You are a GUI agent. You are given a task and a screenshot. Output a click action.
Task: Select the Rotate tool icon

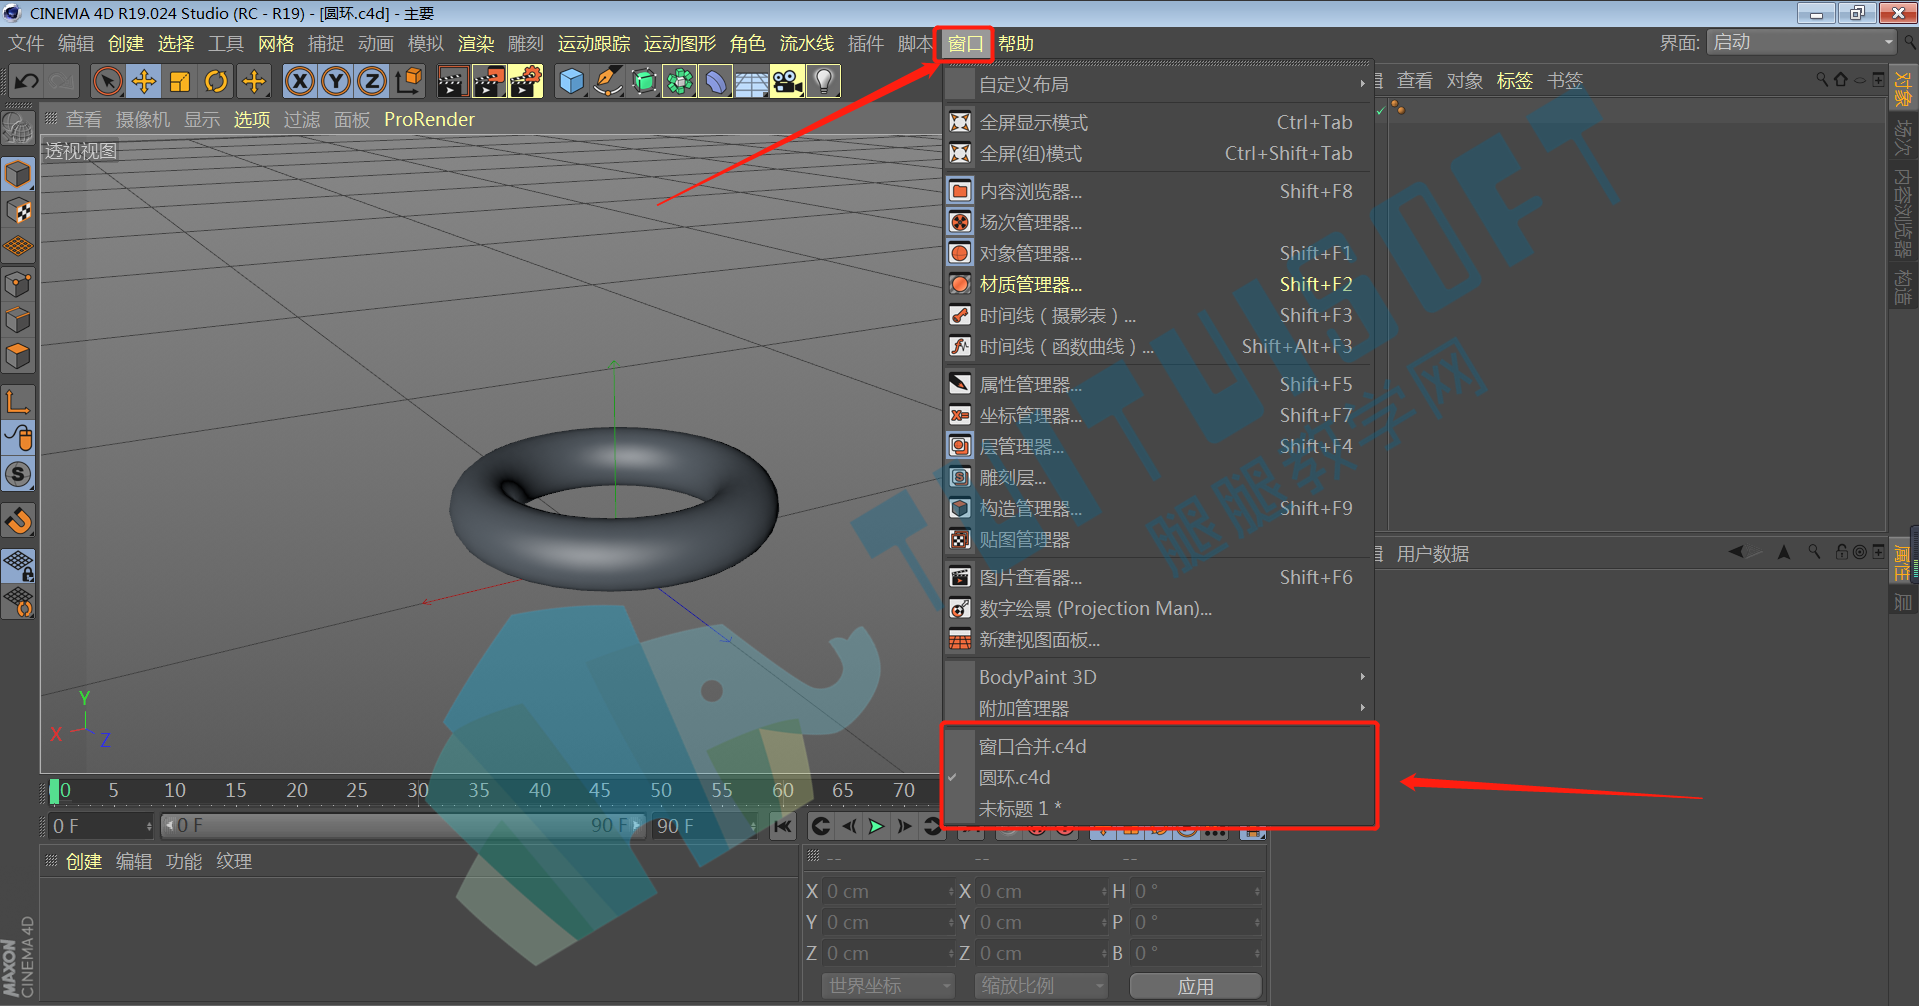tap(216, 82)
